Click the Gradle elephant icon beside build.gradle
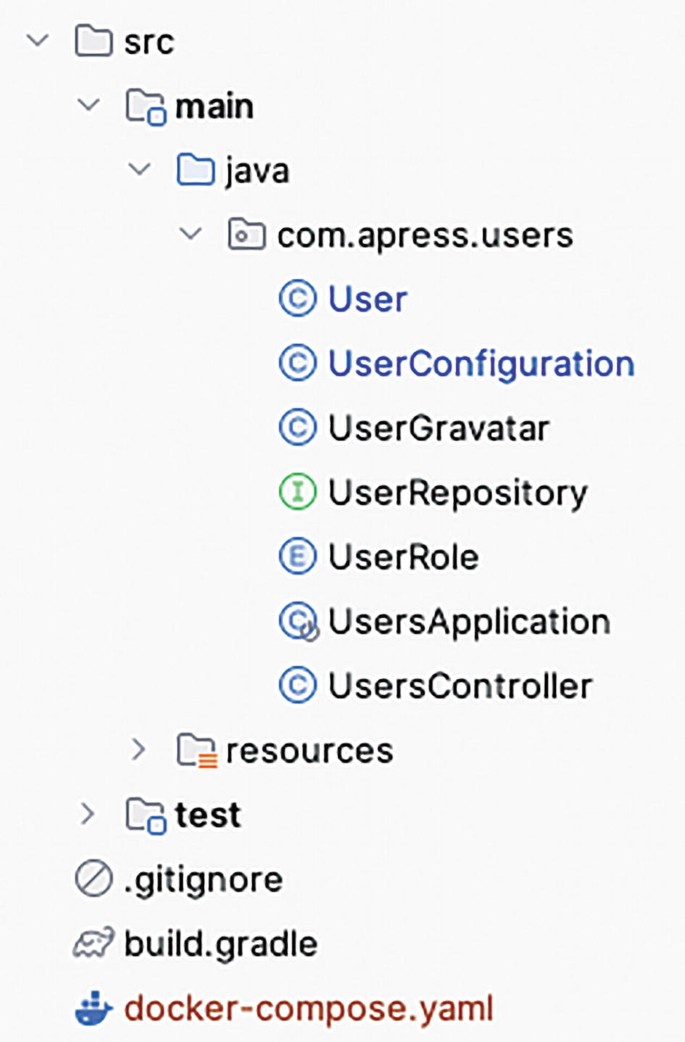 pos(95,943)
